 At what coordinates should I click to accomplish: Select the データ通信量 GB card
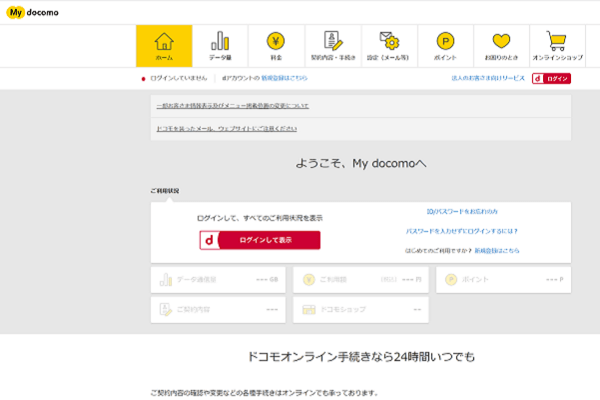[x=218, y=280]
